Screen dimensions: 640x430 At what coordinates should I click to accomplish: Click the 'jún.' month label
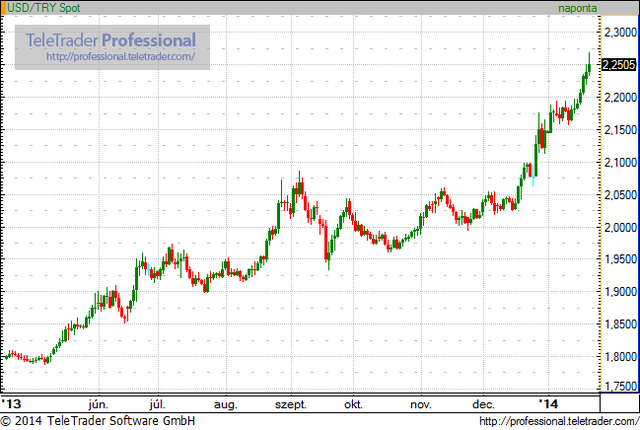[98, 404]
